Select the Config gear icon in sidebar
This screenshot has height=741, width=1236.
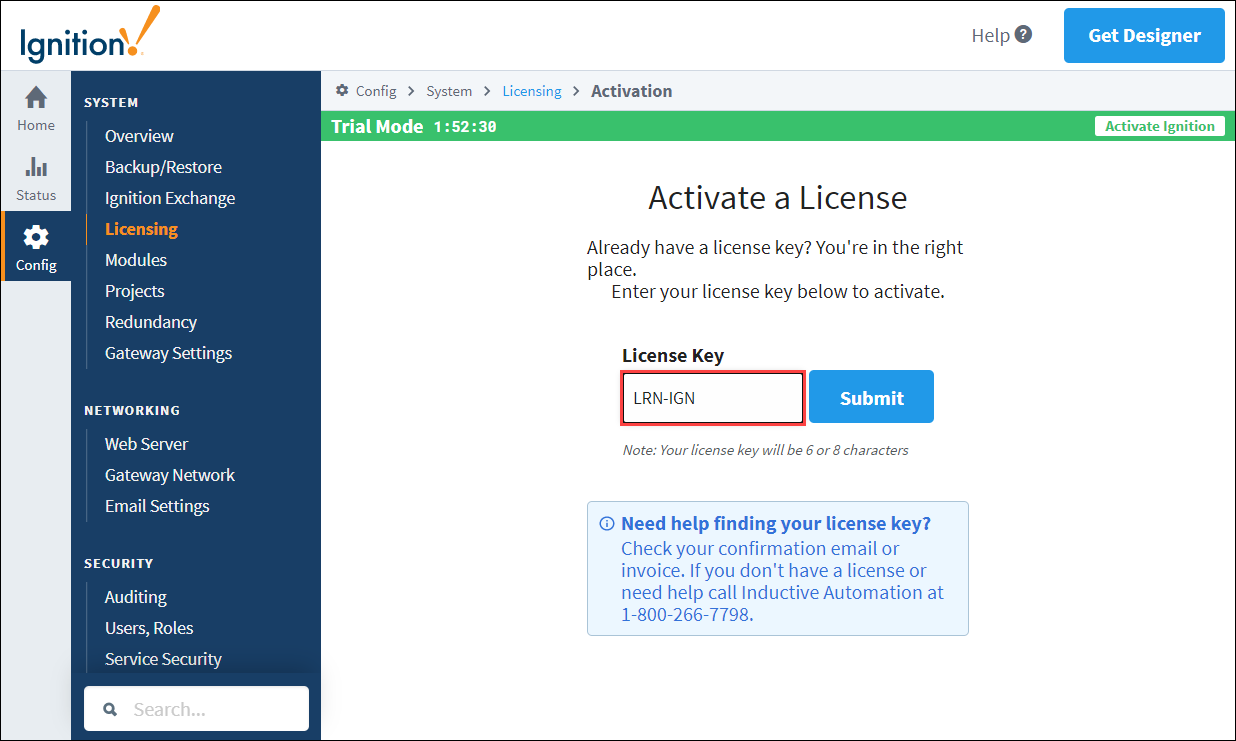click(36, 237)
